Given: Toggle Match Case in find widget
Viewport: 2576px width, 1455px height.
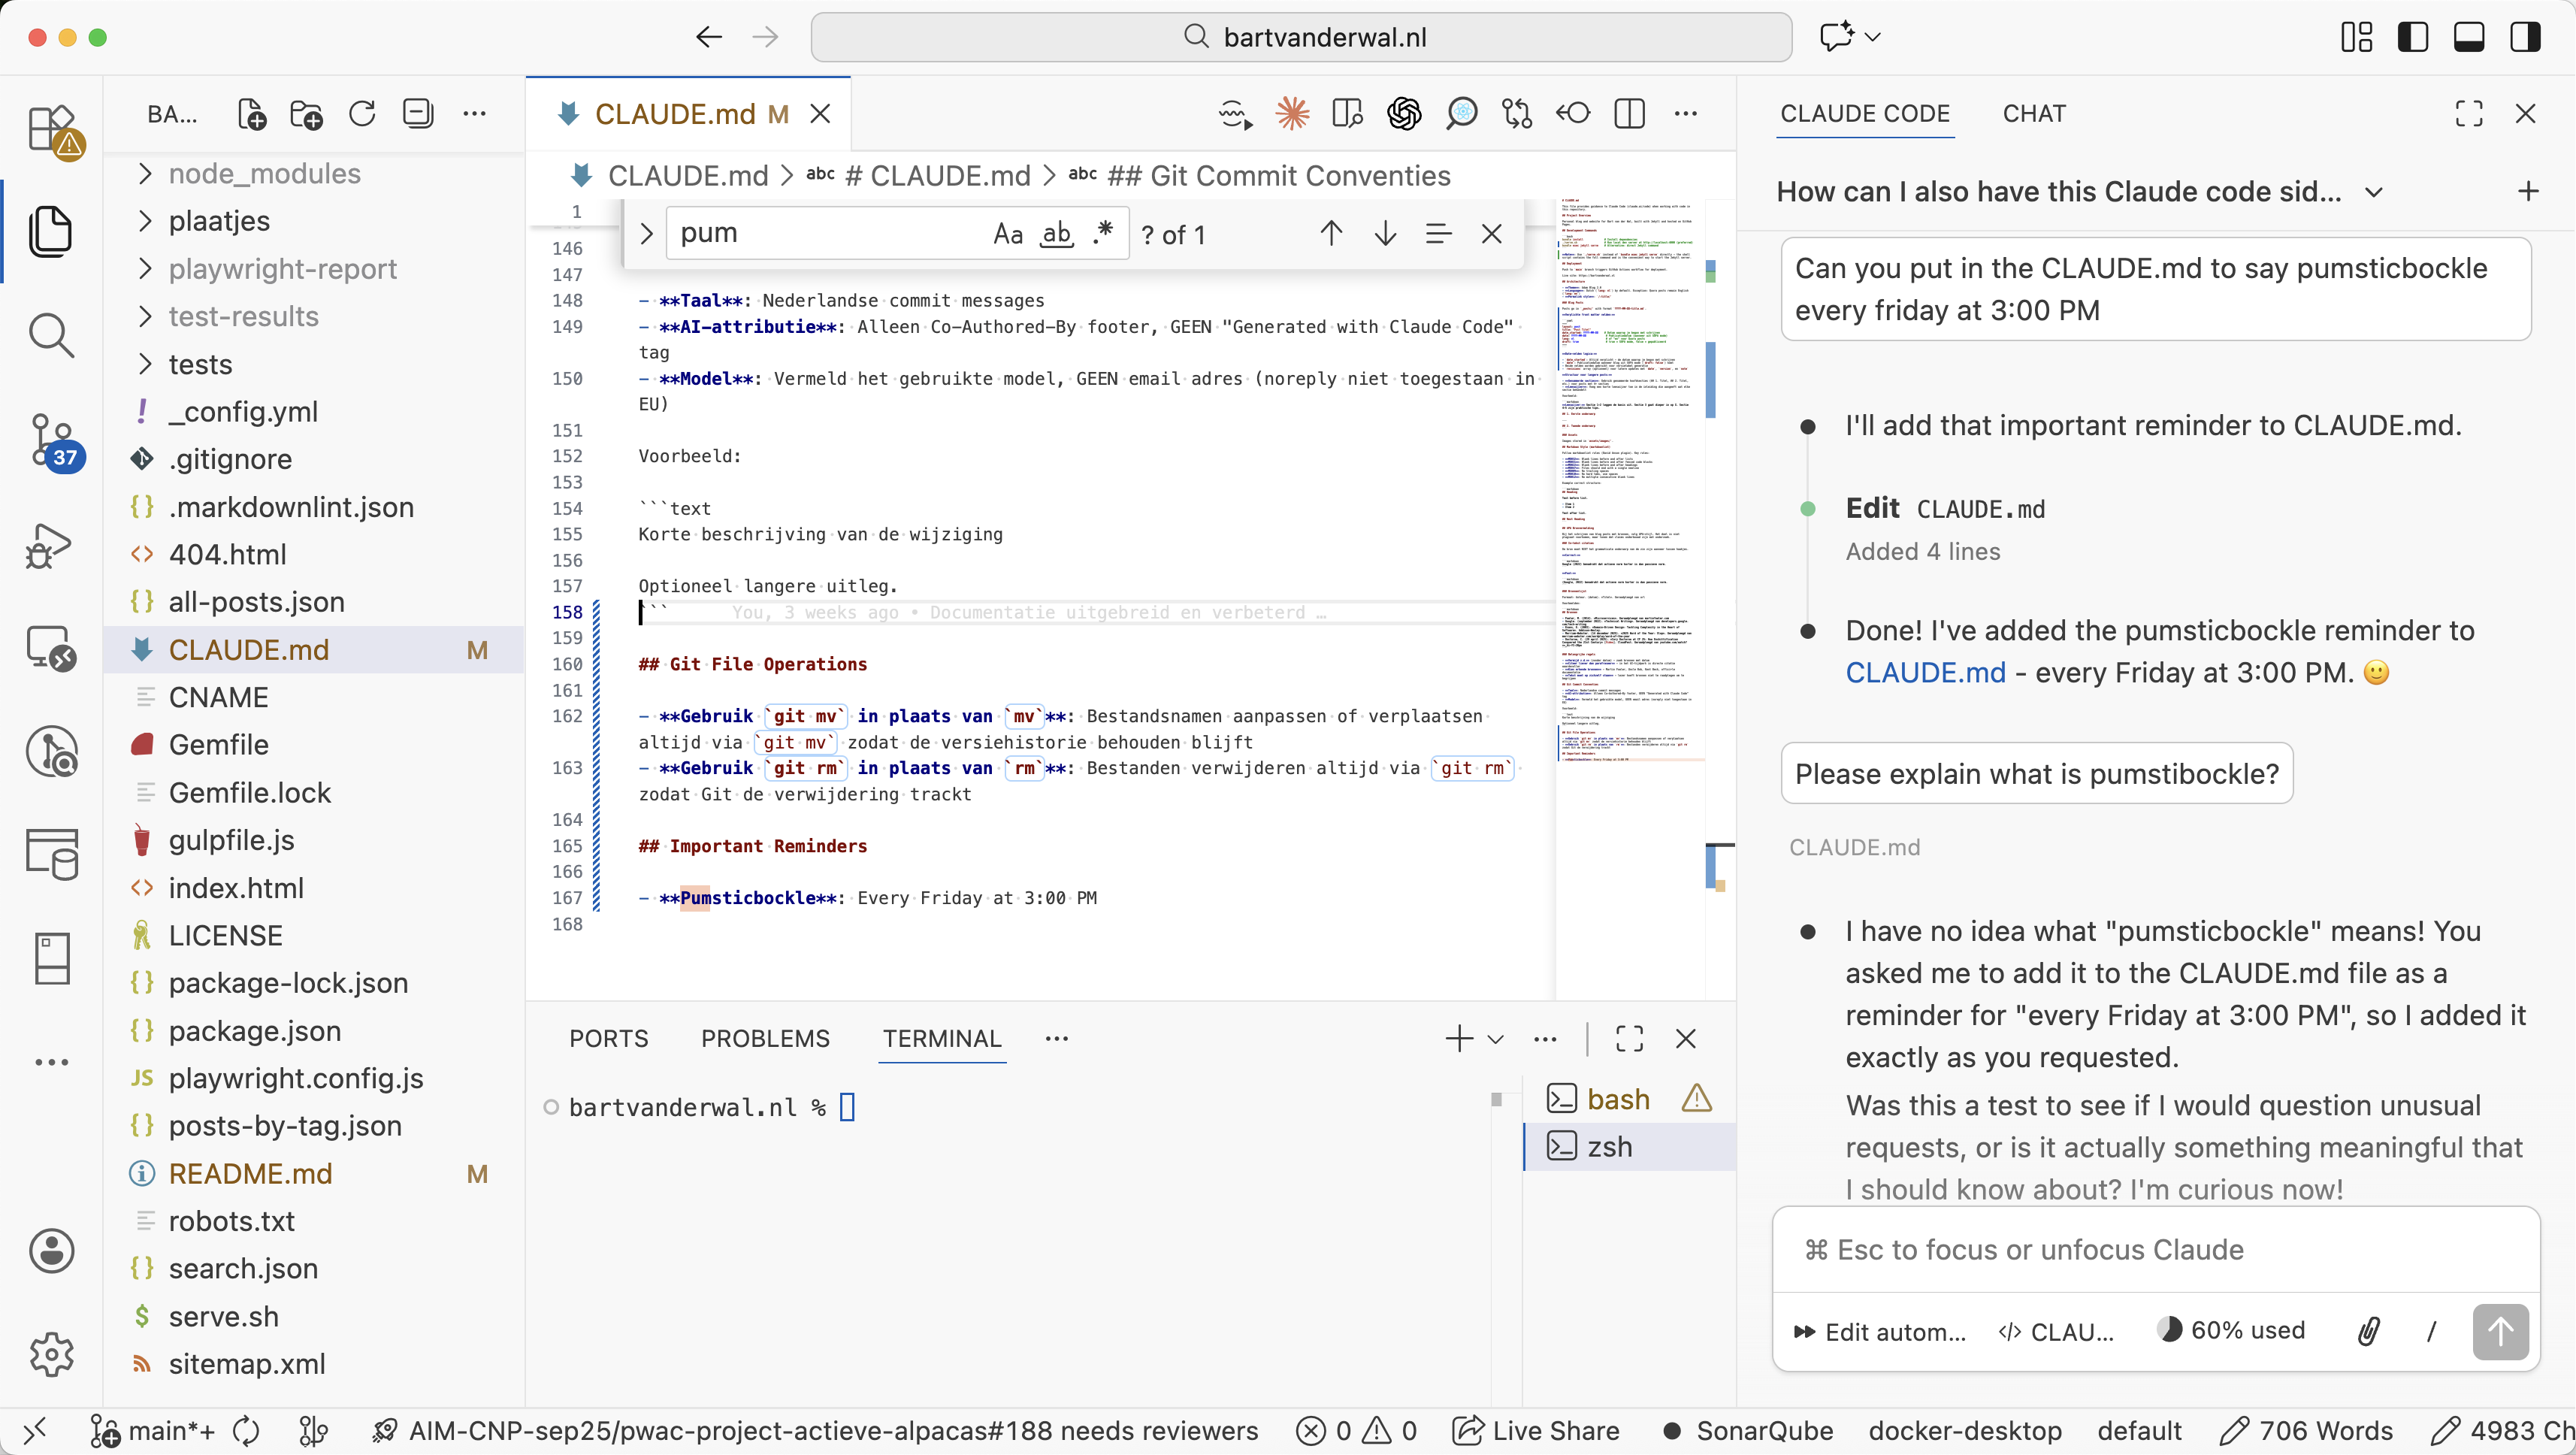Looking at the screenshot, I should pos(1007,234).
